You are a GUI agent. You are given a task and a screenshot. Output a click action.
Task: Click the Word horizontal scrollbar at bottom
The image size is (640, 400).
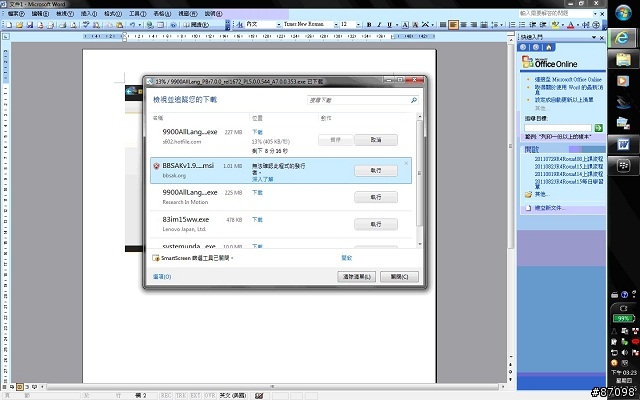pyautogui.click(x=271, y=386)
